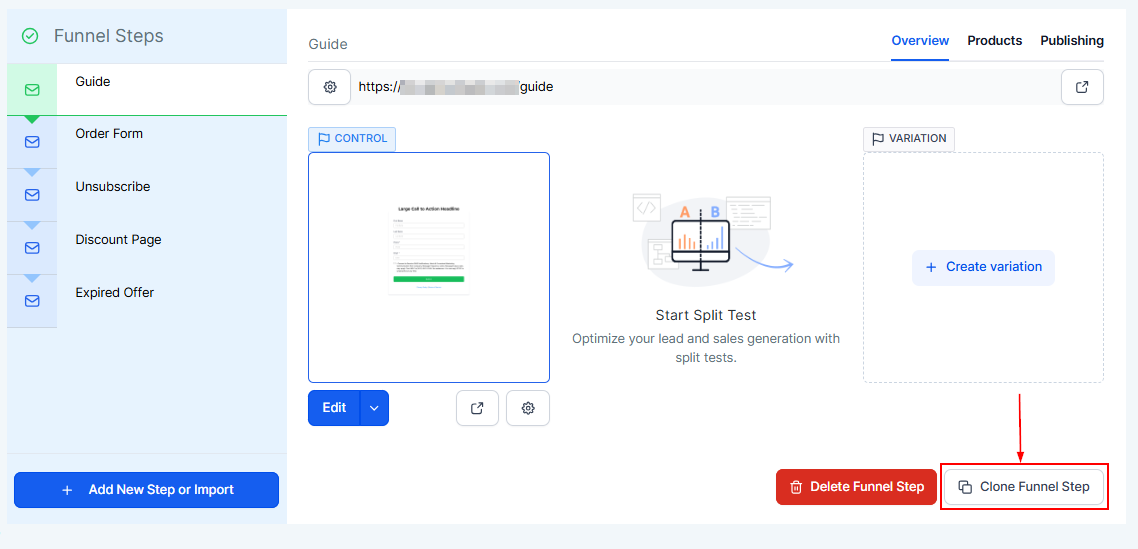
Task: Select the Order Form funnel step
Action: point(147,142)
